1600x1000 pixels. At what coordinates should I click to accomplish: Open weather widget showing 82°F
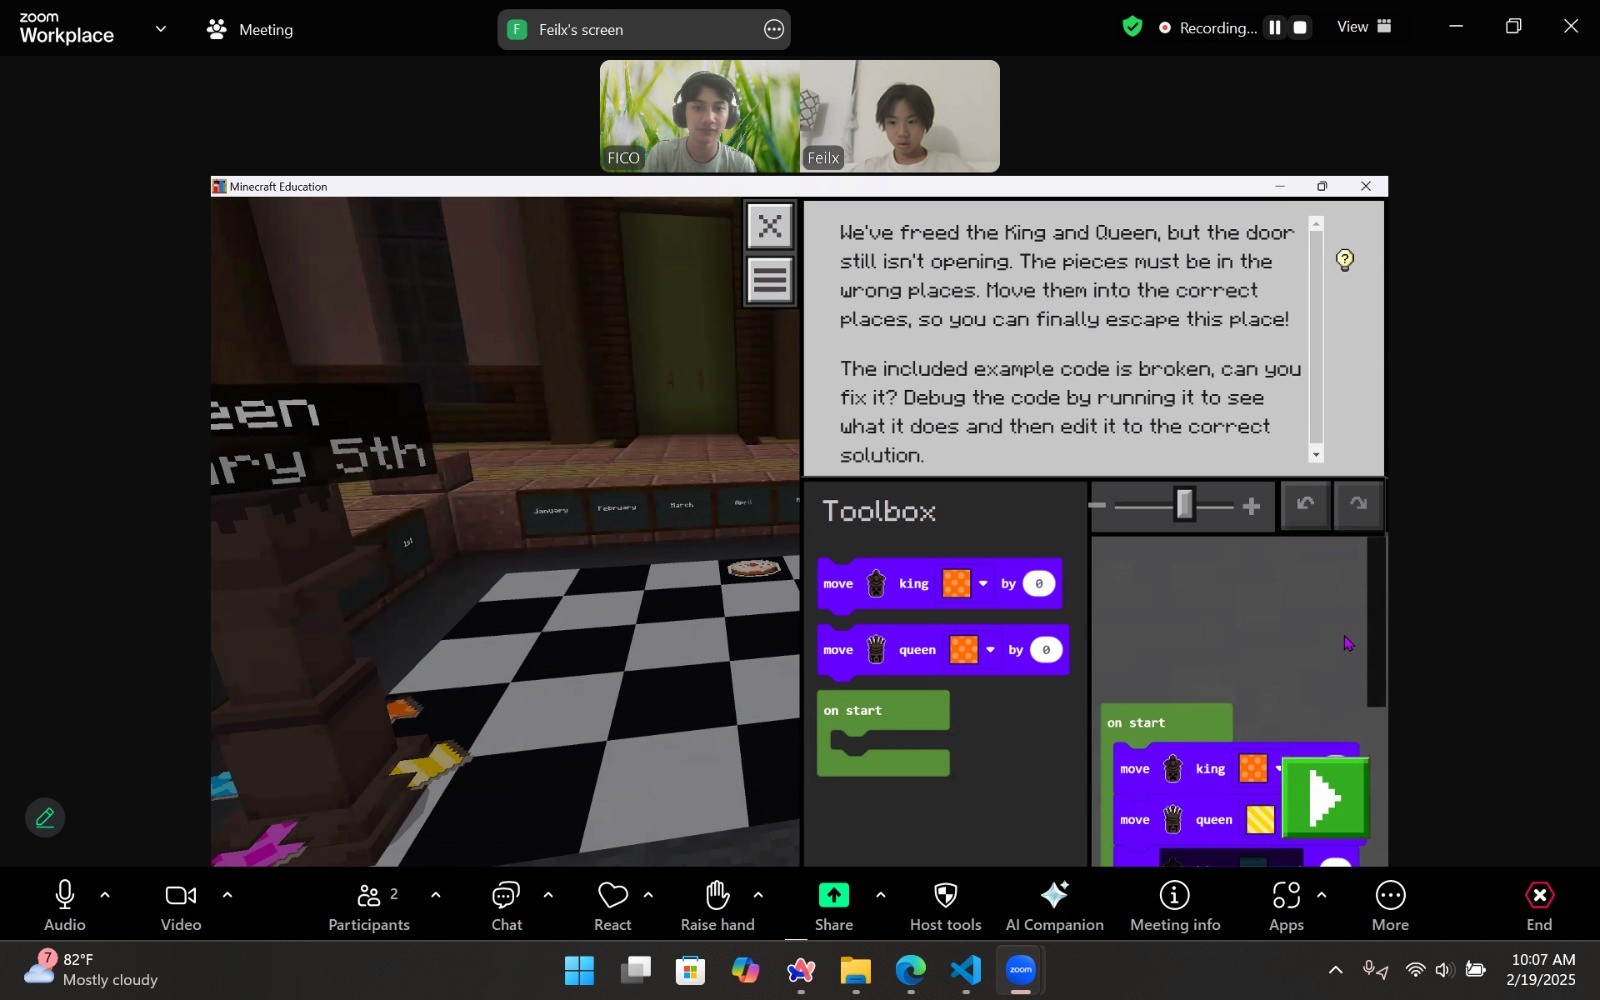pos(90,970)
